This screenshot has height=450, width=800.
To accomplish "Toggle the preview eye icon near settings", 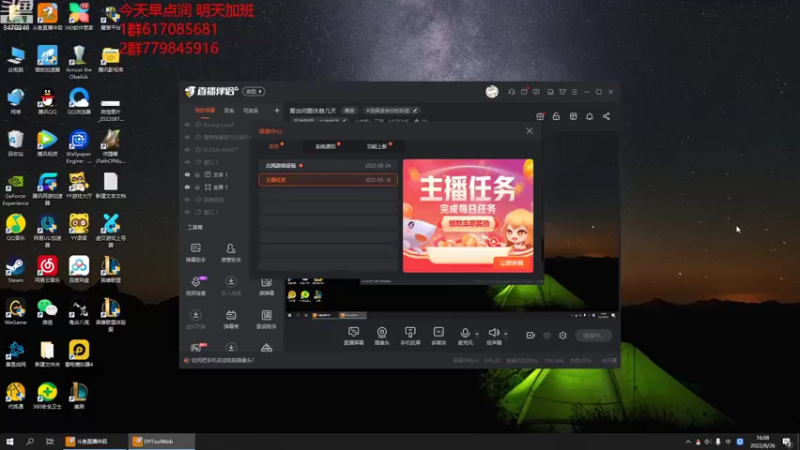I will coord(547,335).
